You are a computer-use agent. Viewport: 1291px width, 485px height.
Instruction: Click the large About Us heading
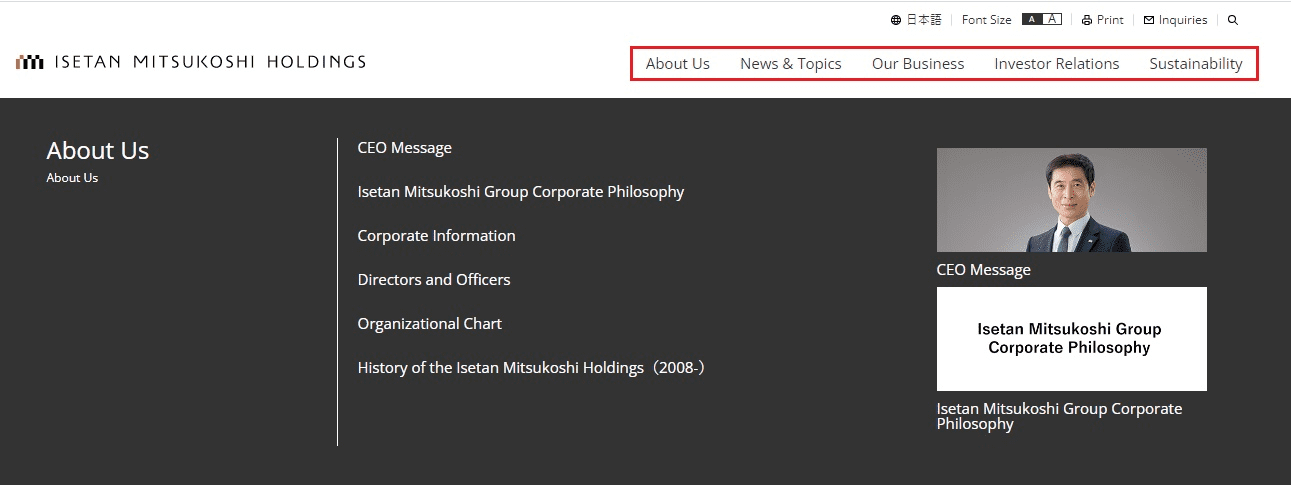tap(98, 151)
